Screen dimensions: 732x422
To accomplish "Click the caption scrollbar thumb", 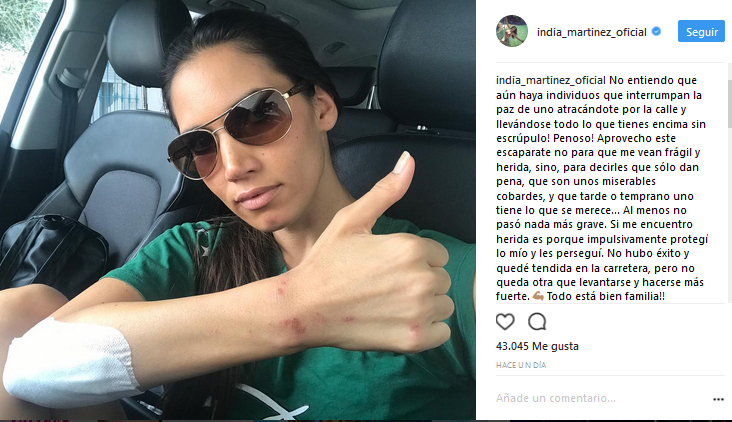I will 729,103.
